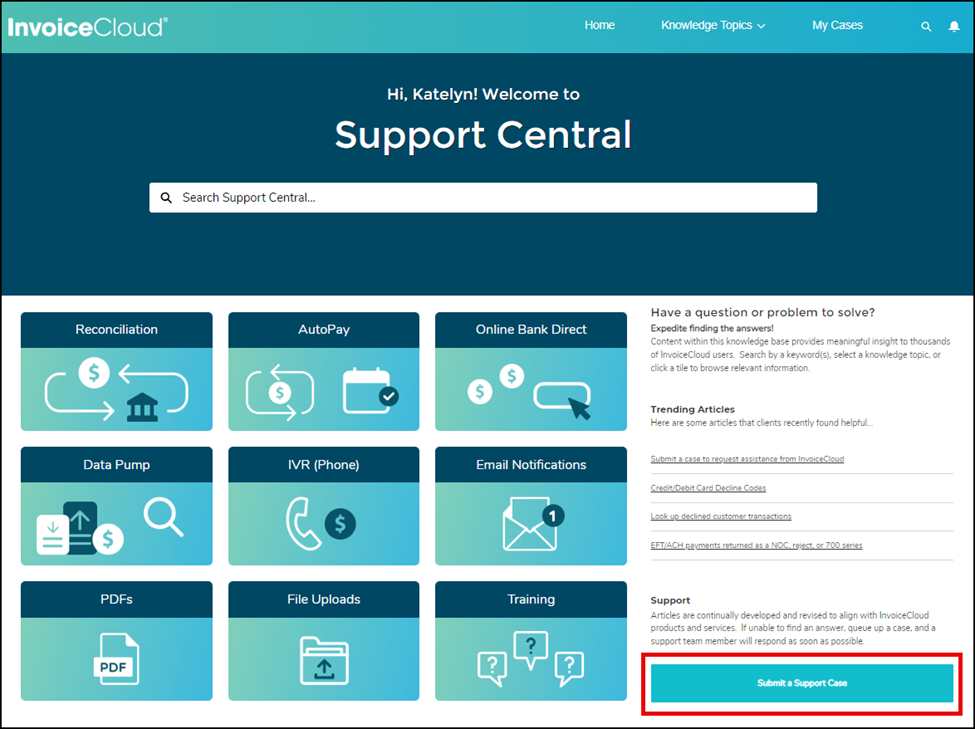Click the Search Support Central field
The image size is (975, 729).
[x=483, y=198]
